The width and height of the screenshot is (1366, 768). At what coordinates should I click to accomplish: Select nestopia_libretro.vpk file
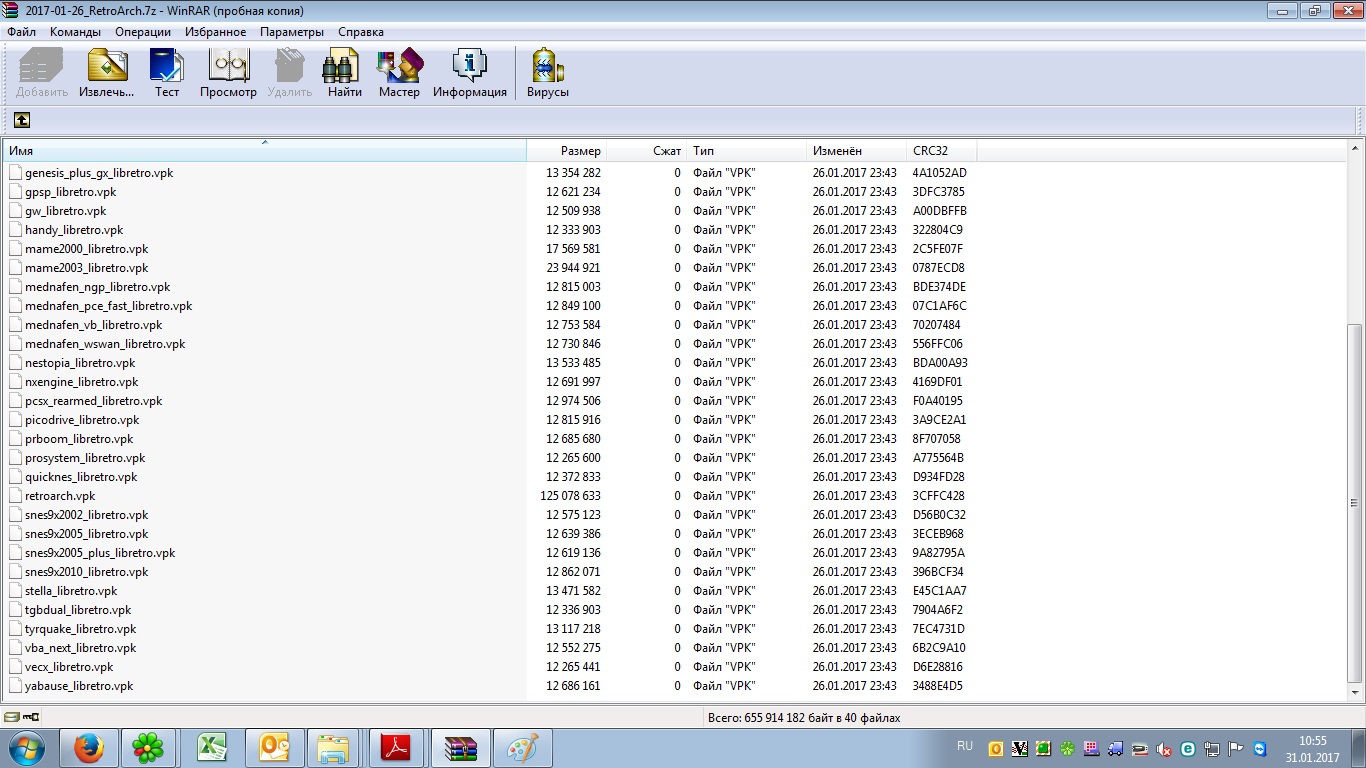coord(80,363)
